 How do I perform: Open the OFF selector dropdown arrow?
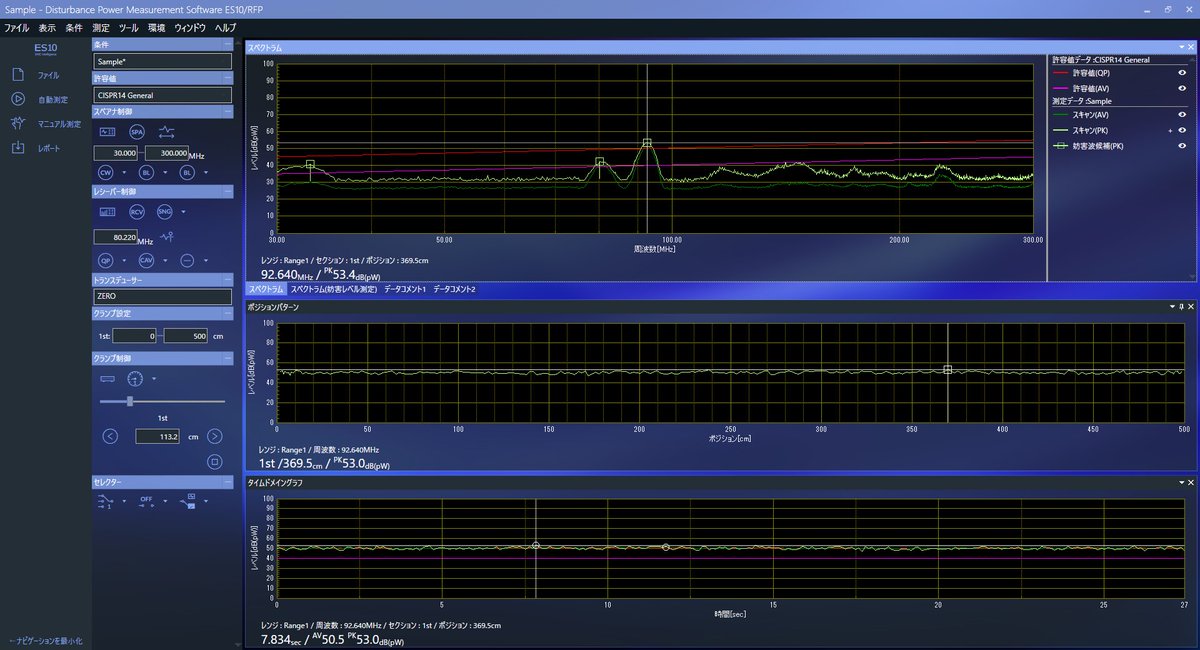click(164, 500)
